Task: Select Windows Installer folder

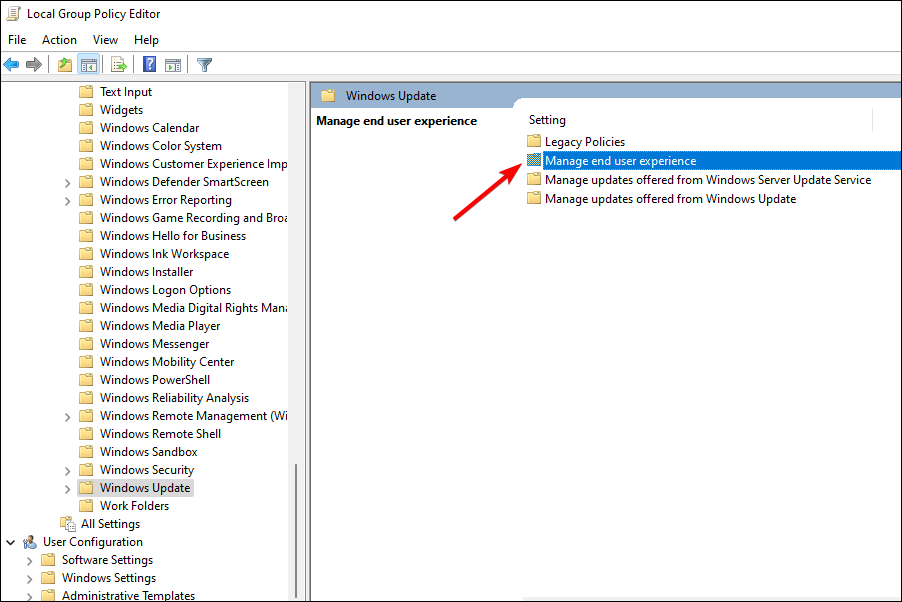Action: (x=146, y=272)
